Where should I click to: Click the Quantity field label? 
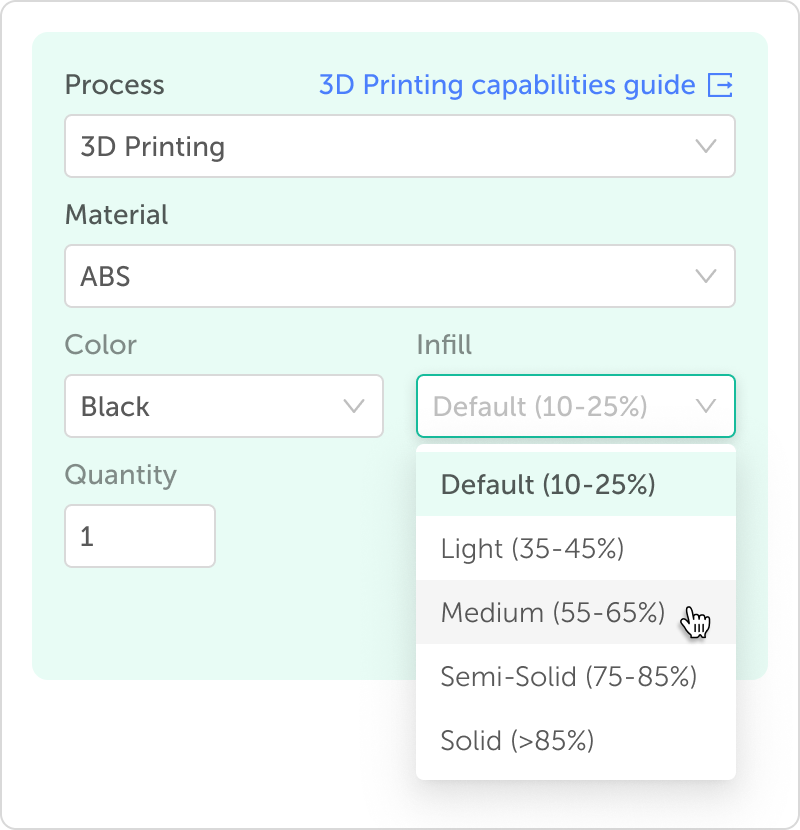[x=120, y=474]
